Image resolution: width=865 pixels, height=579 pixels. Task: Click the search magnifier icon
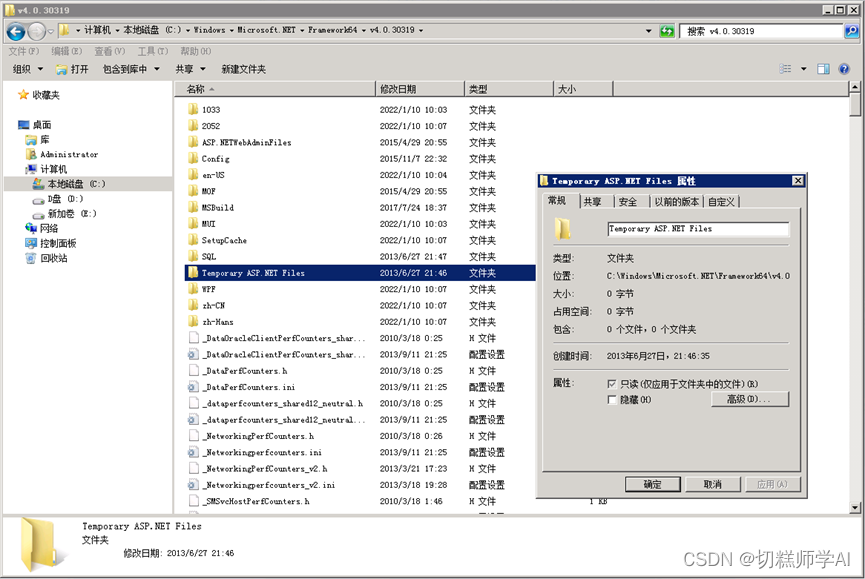(x=851, y=31)
